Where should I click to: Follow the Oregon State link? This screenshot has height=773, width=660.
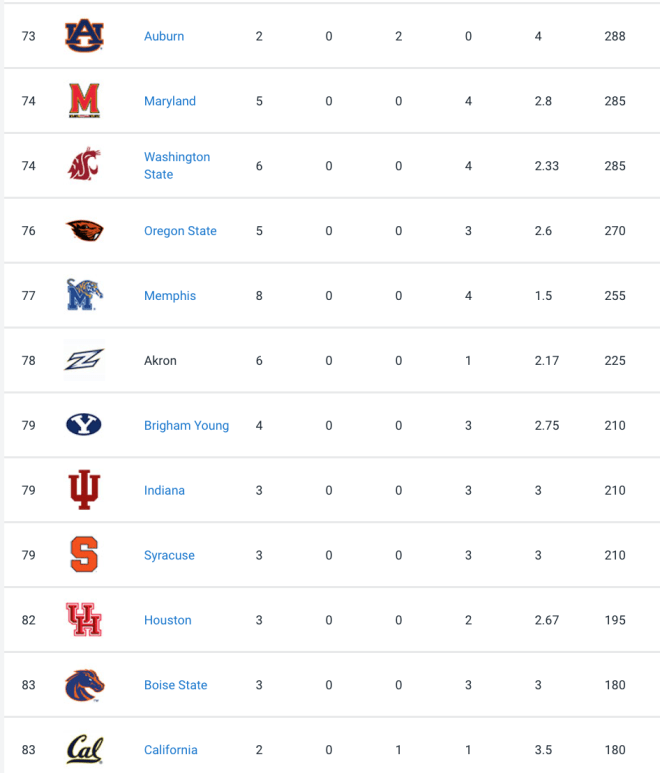point(180,231)
